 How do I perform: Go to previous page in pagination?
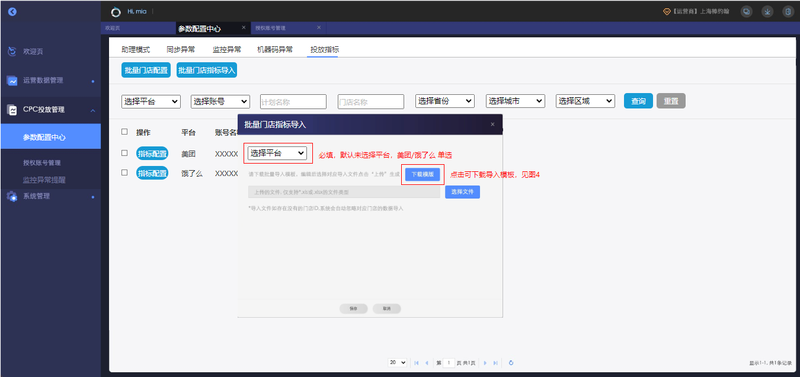pyautogui.click(x=427, y=363)
